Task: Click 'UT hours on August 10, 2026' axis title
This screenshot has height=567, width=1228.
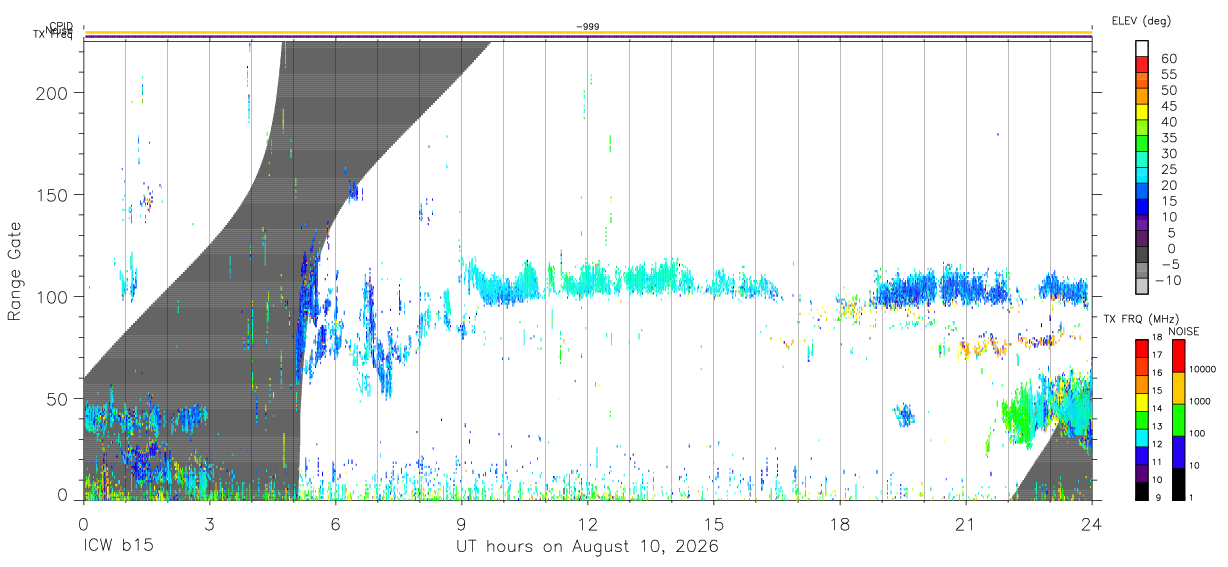Action: [x=587, y=547]
